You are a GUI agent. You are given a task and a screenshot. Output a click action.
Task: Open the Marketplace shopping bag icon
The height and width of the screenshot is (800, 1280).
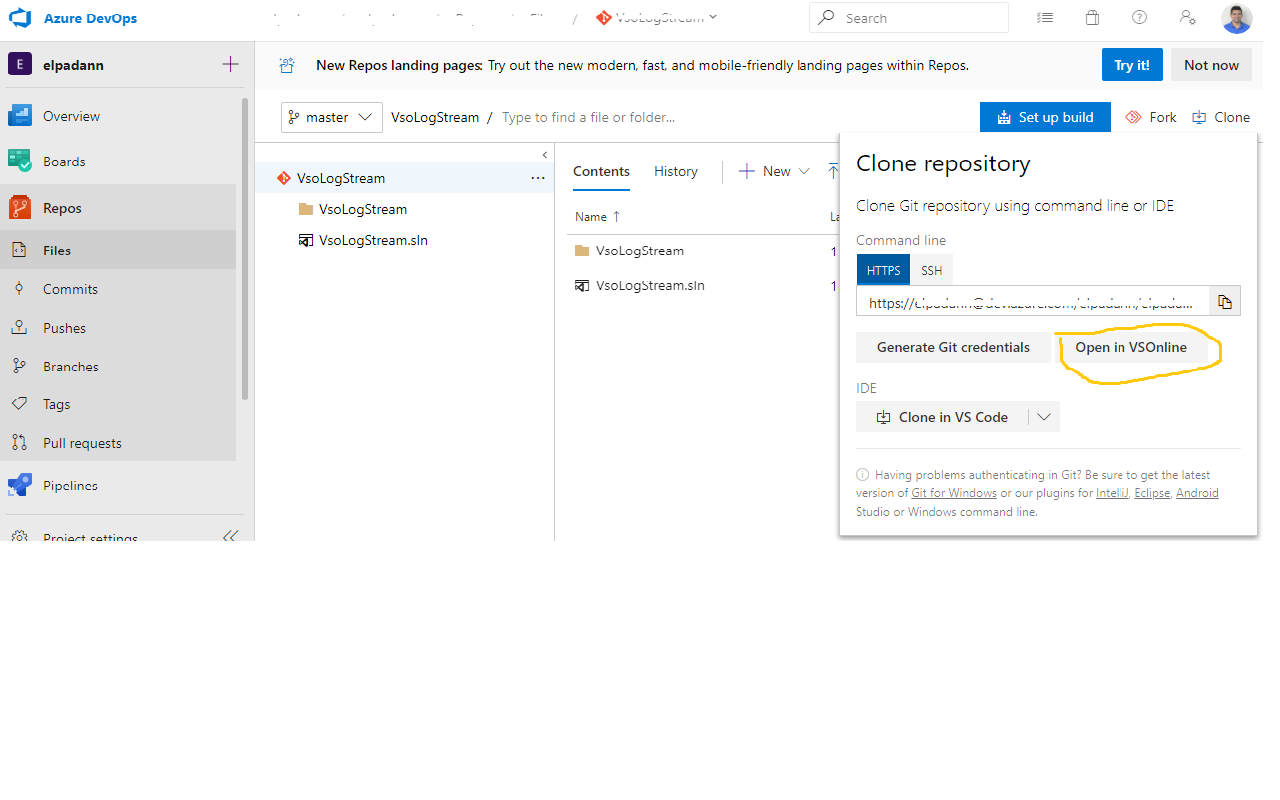pos(1092,17)
